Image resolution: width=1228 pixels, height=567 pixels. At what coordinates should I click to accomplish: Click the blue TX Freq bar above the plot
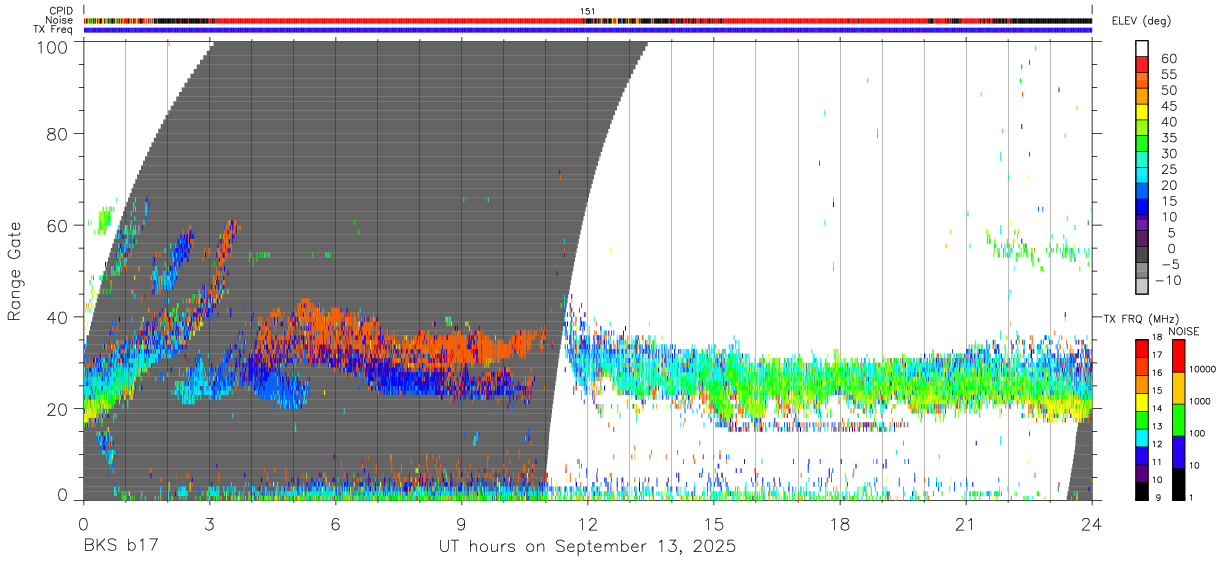point(588,30)
